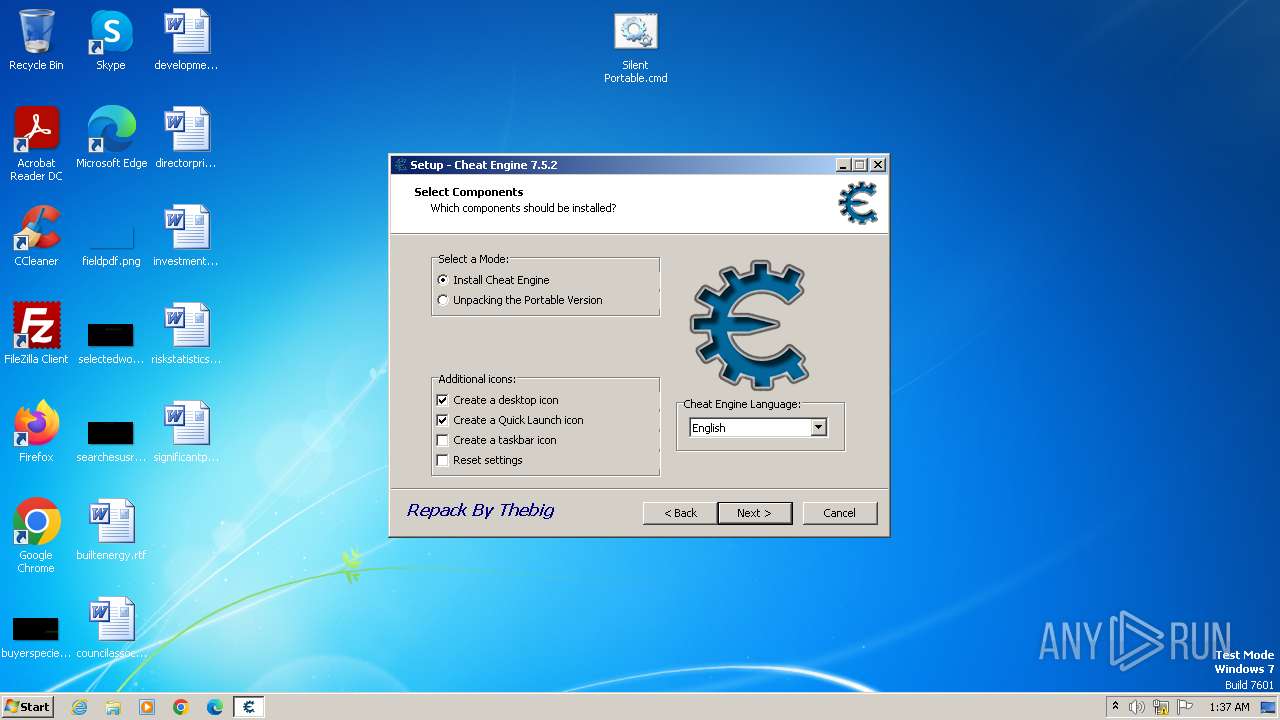Uncheck Create a desktop icon

tap(498, 400)
